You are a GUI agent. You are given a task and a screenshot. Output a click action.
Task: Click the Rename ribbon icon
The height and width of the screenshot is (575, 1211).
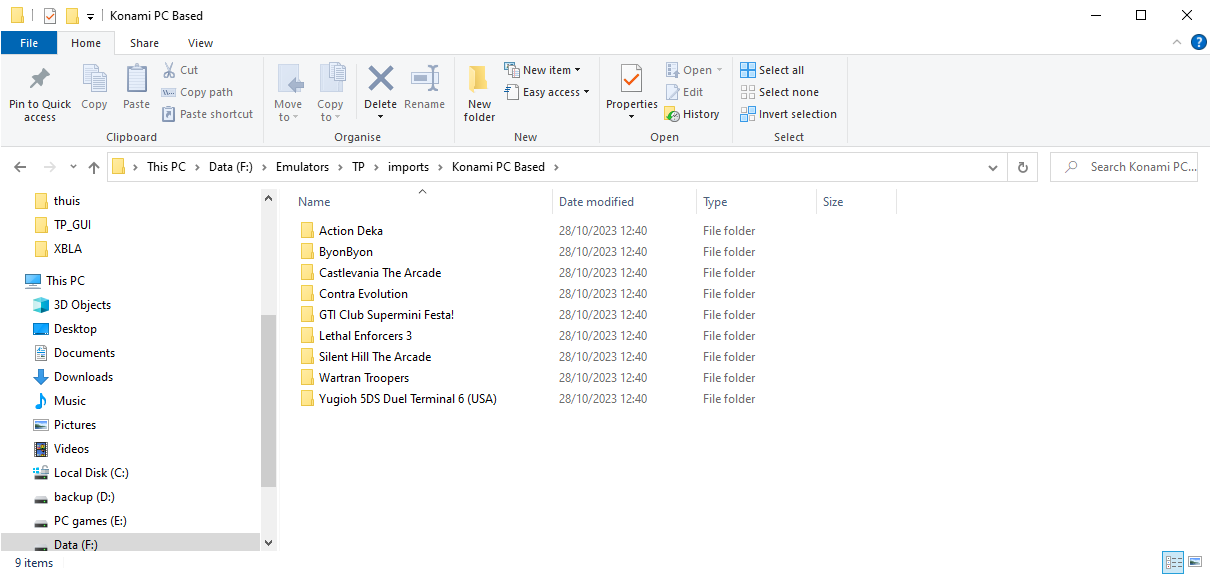(425, 78)
